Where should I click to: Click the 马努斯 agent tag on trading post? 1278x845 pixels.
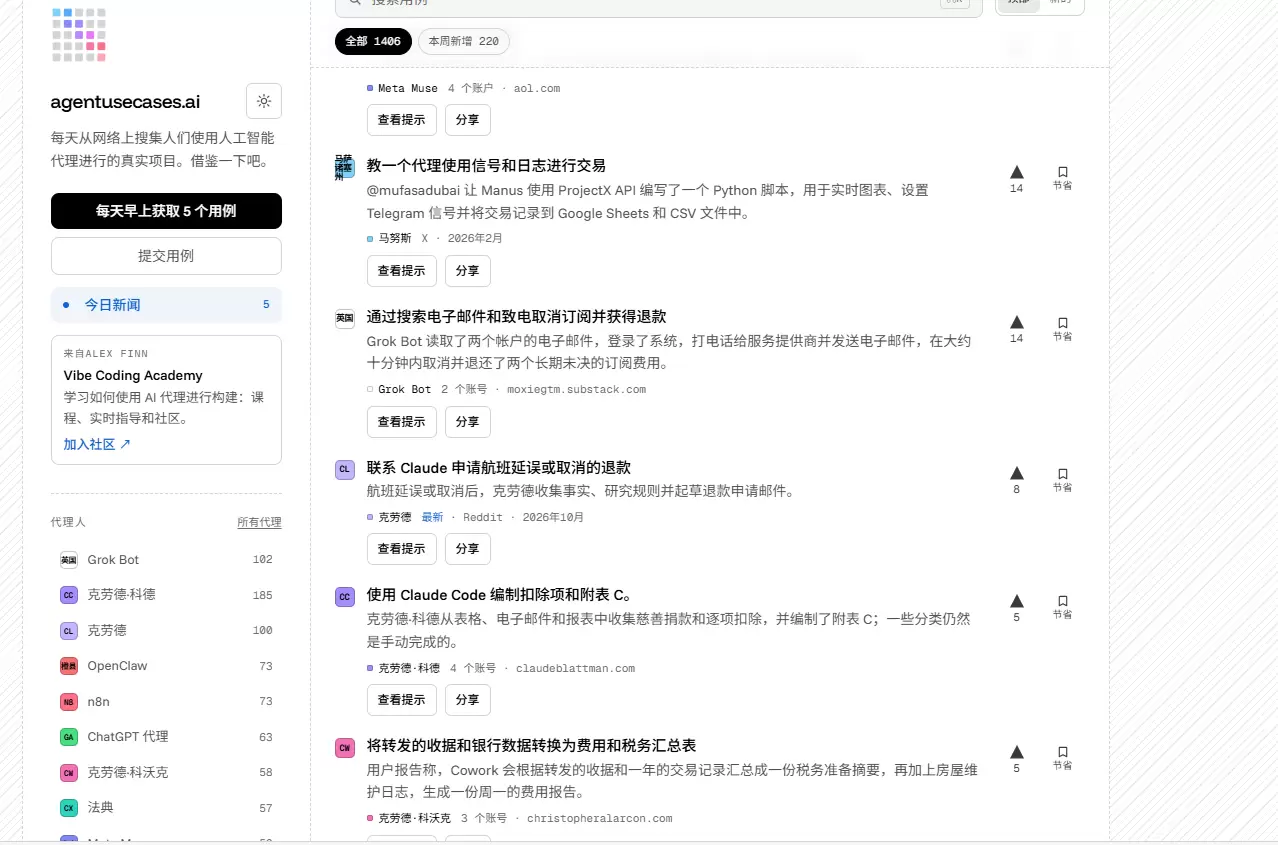coord(389,239)
